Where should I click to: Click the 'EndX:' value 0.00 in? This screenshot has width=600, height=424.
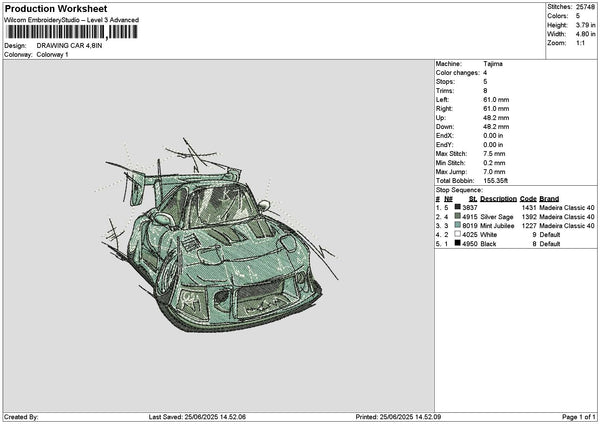coord(493,136)
